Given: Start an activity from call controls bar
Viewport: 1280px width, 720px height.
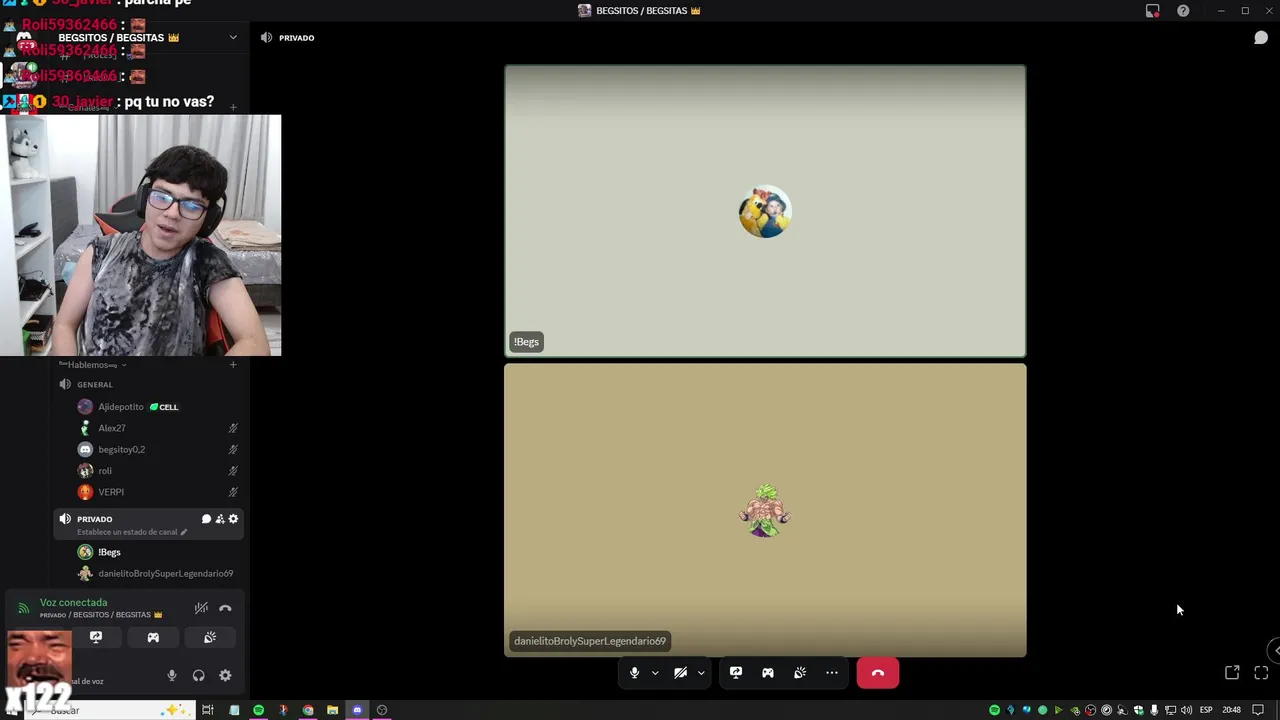Looking at the screenshot, I should (x=768, y=673).
